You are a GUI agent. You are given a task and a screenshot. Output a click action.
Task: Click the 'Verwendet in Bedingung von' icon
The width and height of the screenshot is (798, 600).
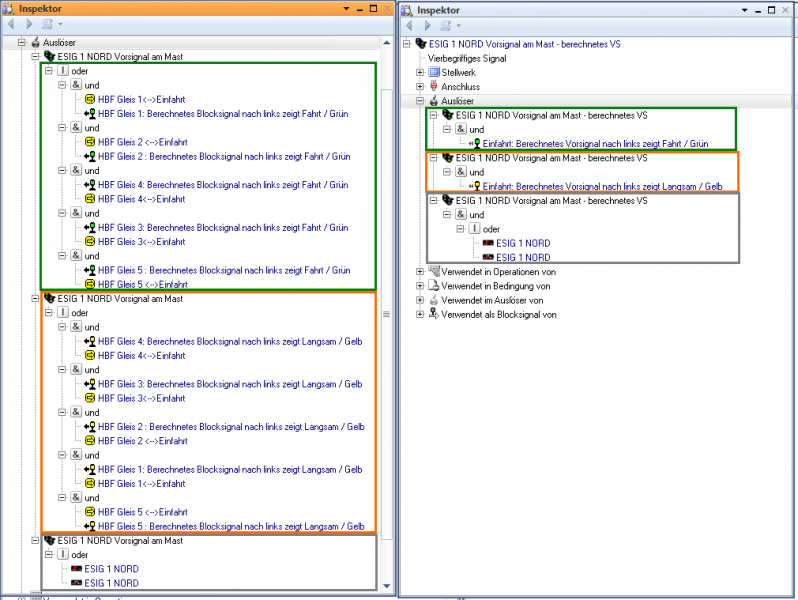point(434,286)
